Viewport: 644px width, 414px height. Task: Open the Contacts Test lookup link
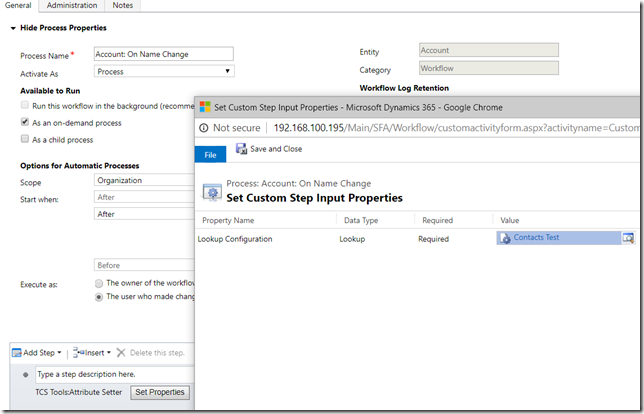click(x=536, y=237)
